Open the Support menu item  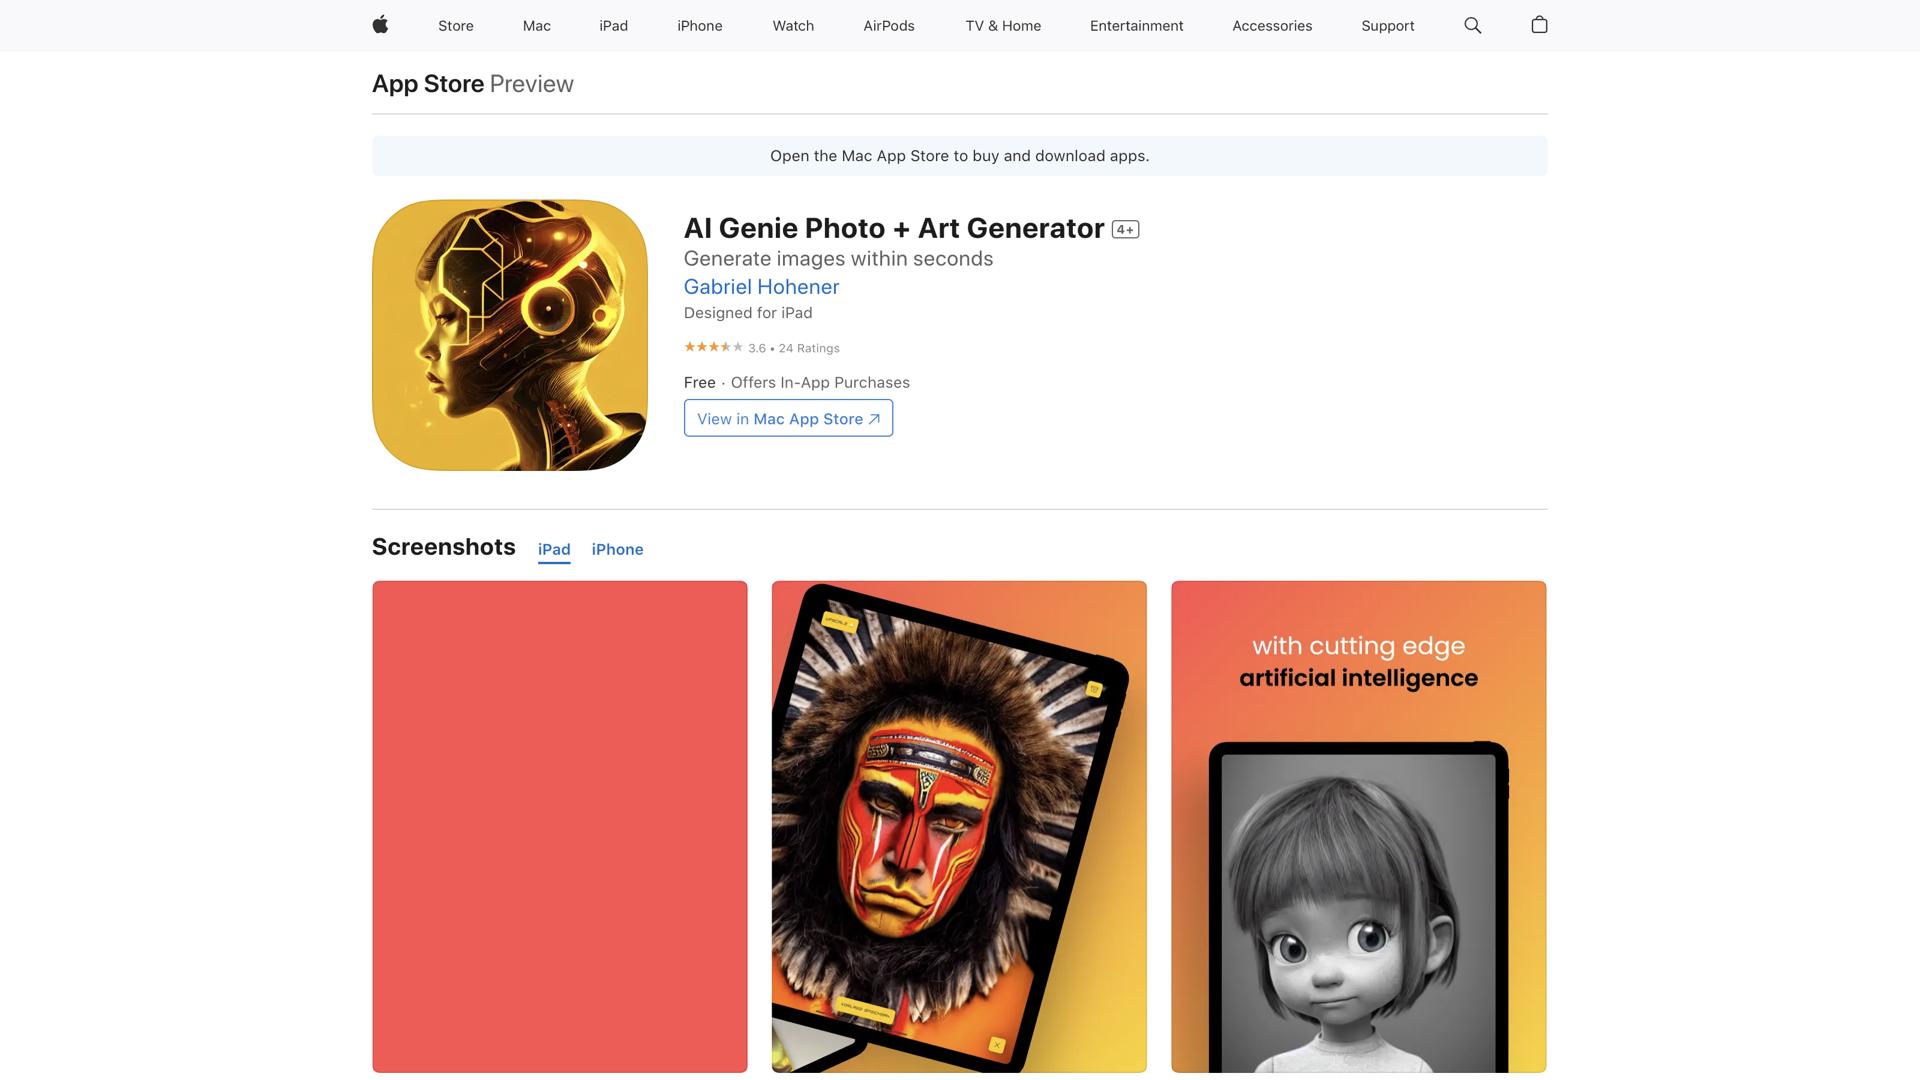coord(1387,26)
